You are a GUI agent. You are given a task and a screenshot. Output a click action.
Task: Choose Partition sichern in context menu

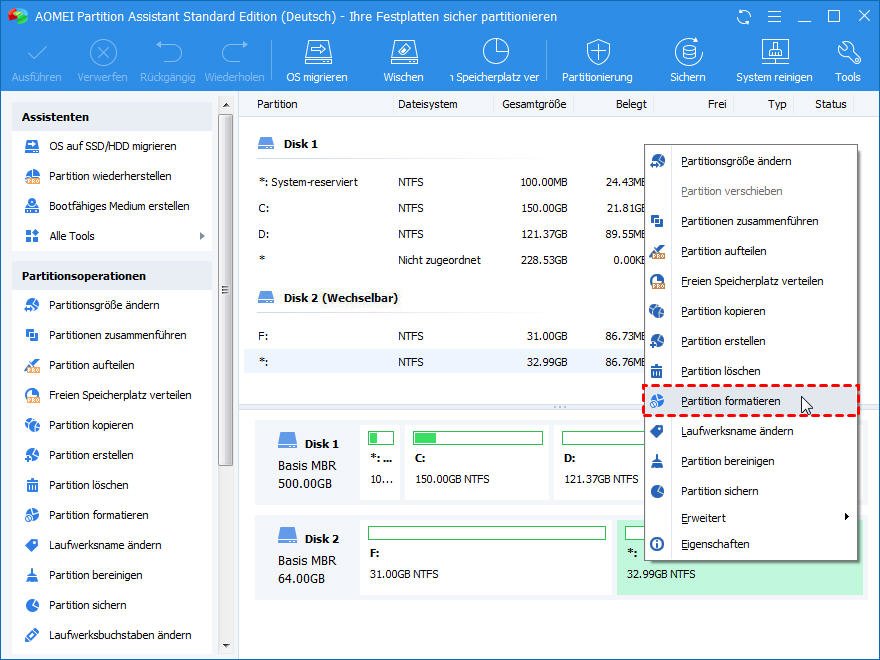pyautogui.click(x=750, y=491)
